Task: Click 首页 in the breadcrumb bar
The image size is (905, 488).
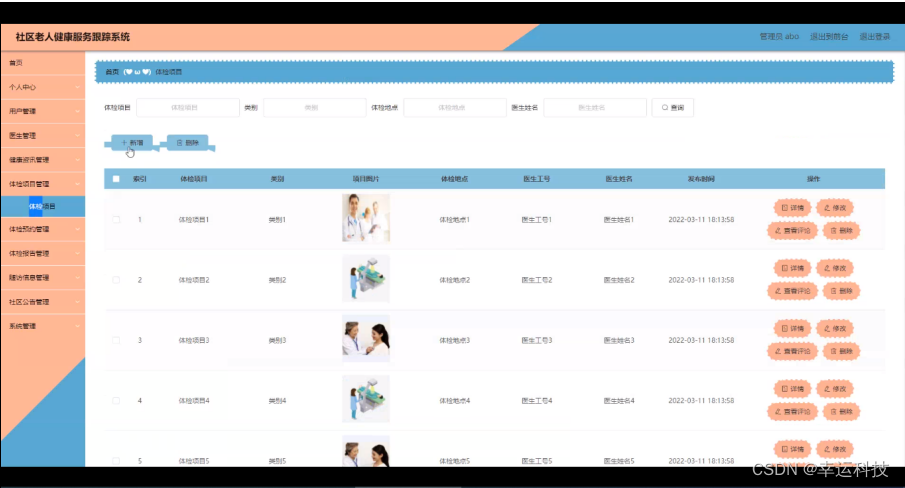Action: click(x=112, y=72)
